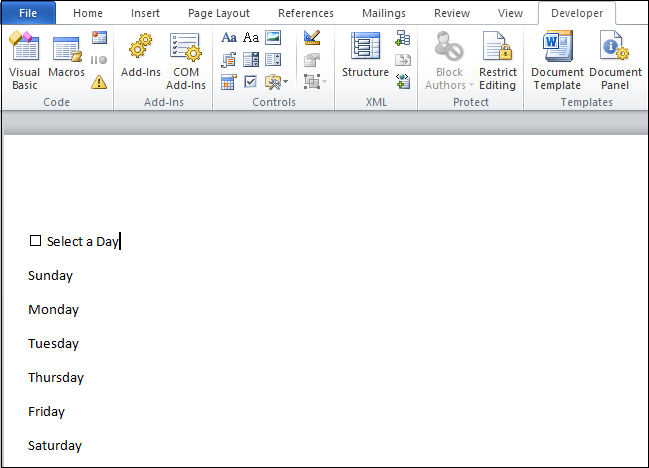The width and height of the screenshot is (649, 468).
Task: Insert a Check Box content control
Action: pyautogui.click(x=250, y=82)
